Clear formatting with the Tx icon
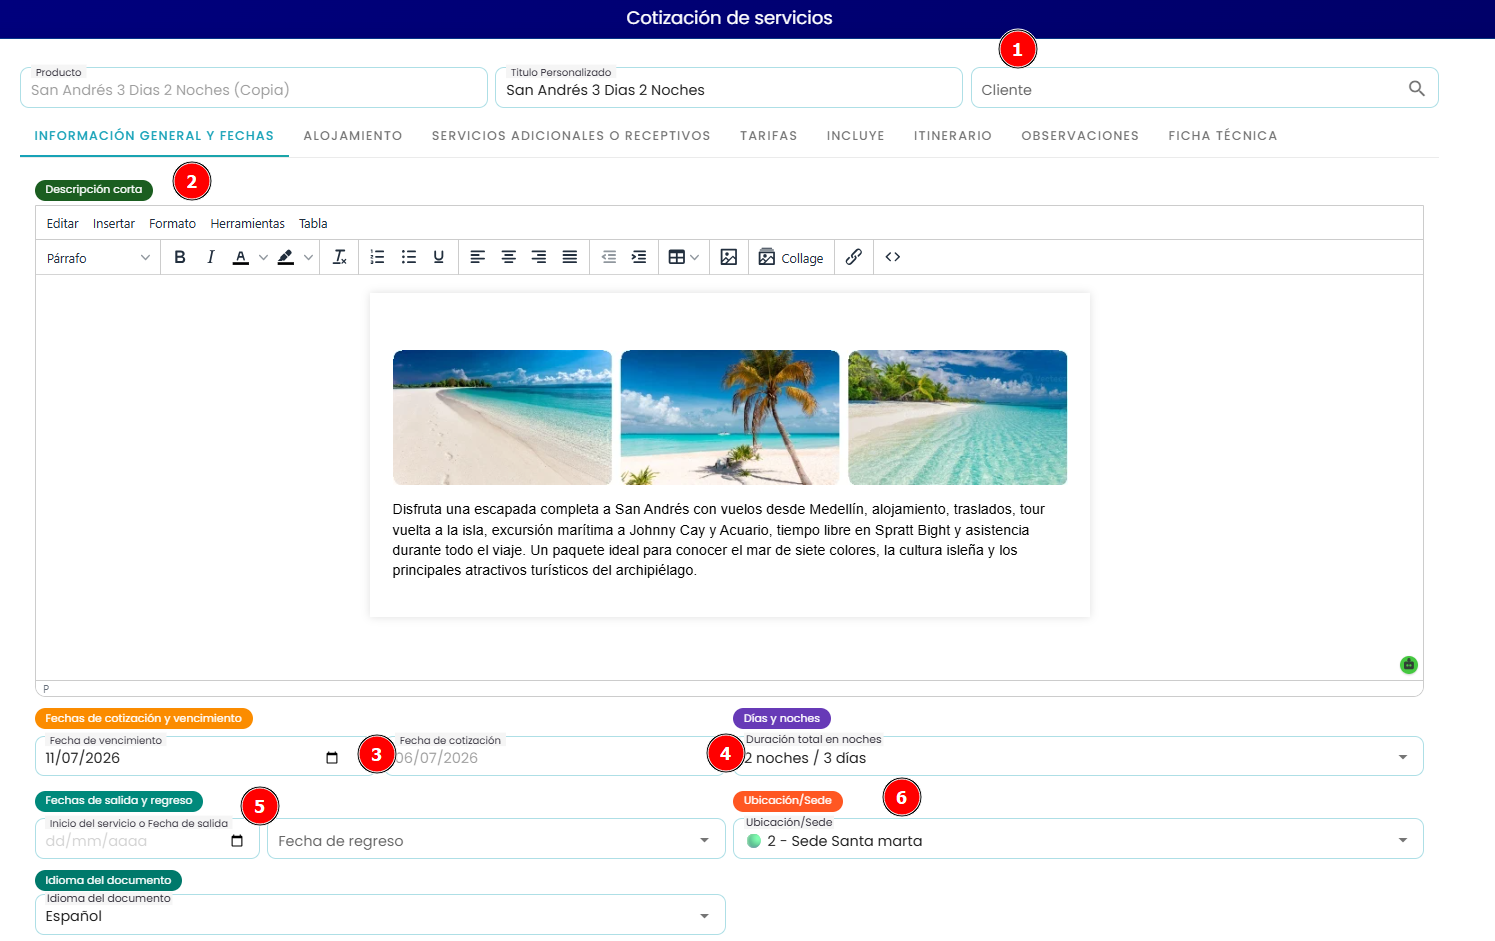1495x941 pixels. (x=340, y=257)
